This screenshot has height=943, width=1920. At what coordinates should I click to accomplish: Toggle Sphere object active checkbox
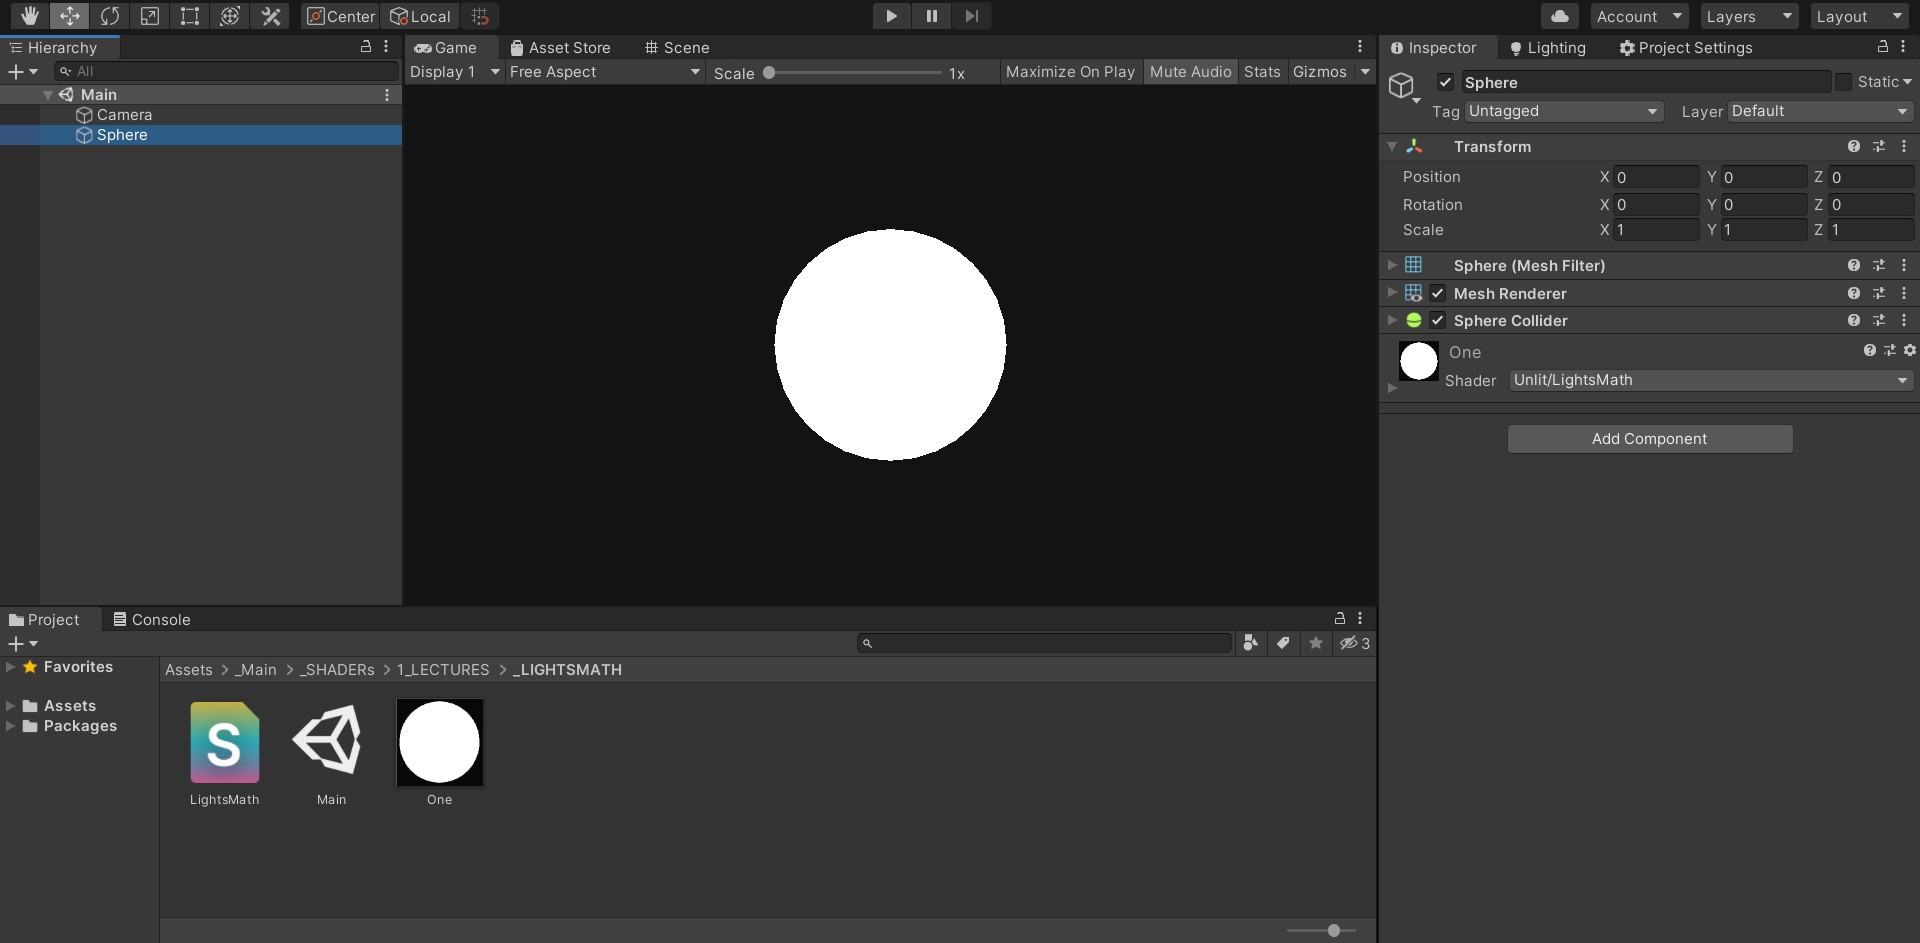click(x=1445, y=82)
